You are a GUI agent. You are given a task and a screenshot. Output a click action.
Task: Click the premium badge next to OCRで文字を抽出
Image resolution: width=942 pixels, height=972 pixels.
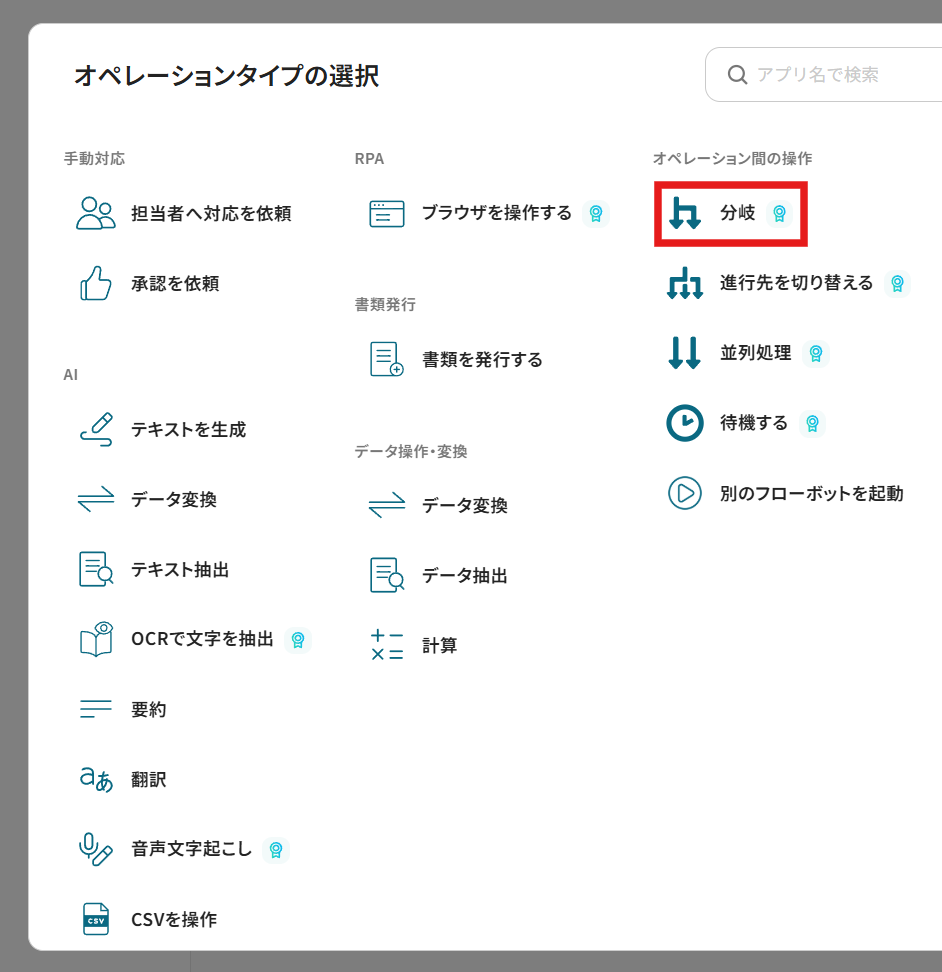[x=298, y=640]
